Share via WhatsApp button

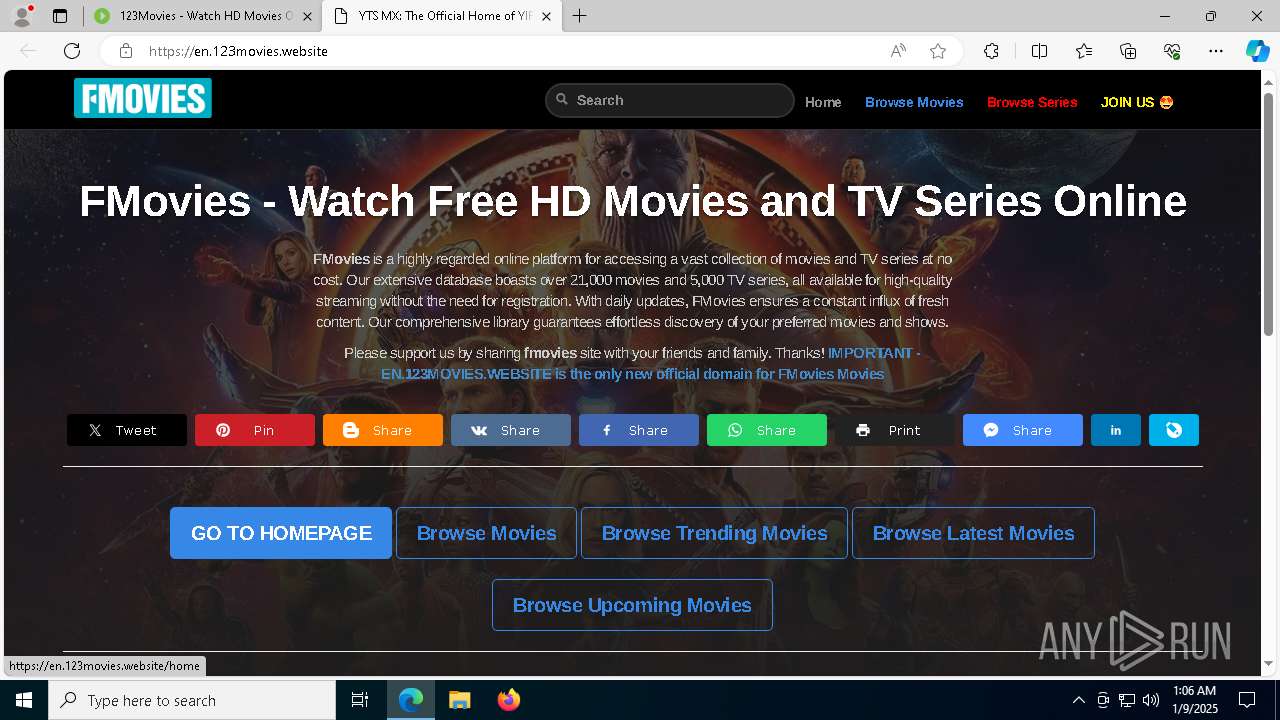tap(767, 430)
